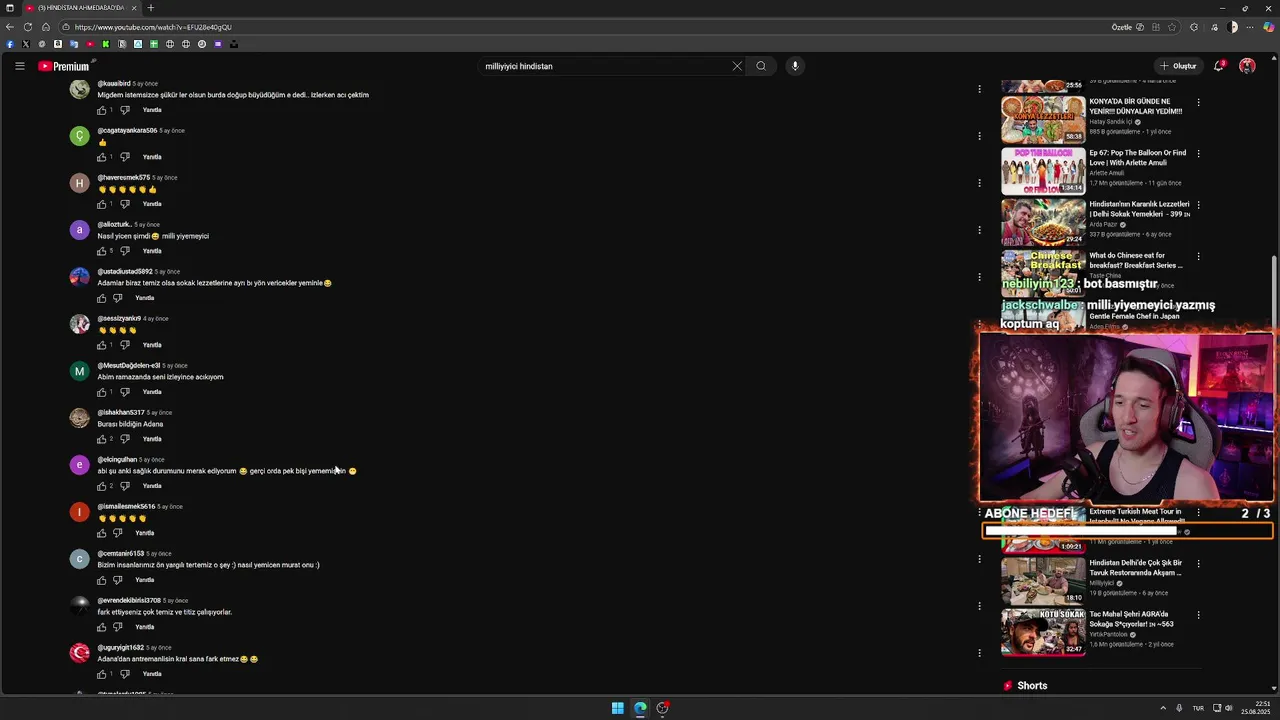Reply (Yanıtla) to the @kaaaibird comment
Screen dimensions: 1280x720
click(152, 110)
